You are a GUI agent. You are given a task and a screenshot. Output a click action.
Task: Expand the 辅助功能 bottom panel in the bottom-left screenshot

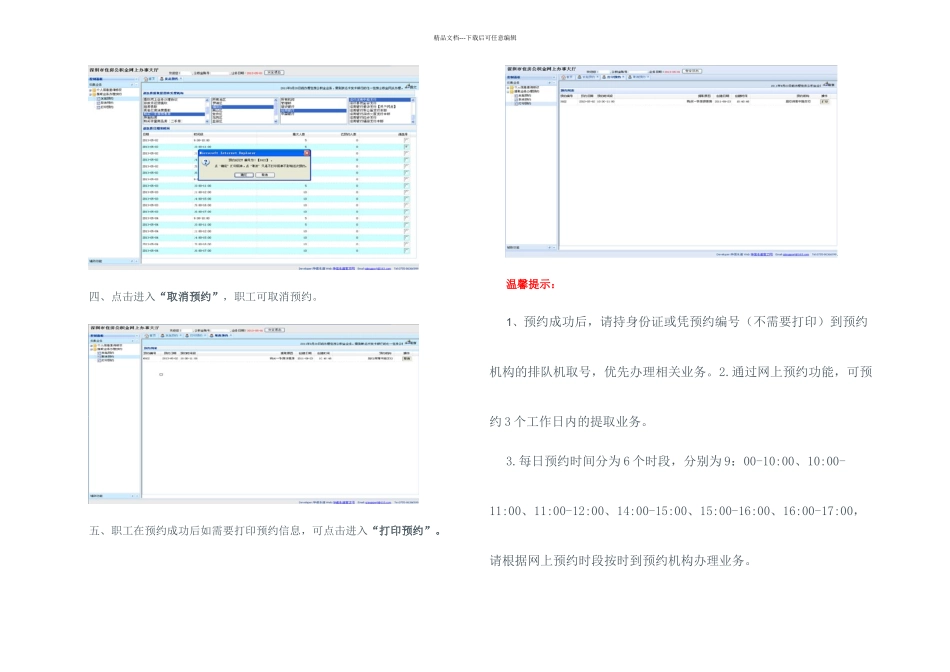[x=132, y=496]
